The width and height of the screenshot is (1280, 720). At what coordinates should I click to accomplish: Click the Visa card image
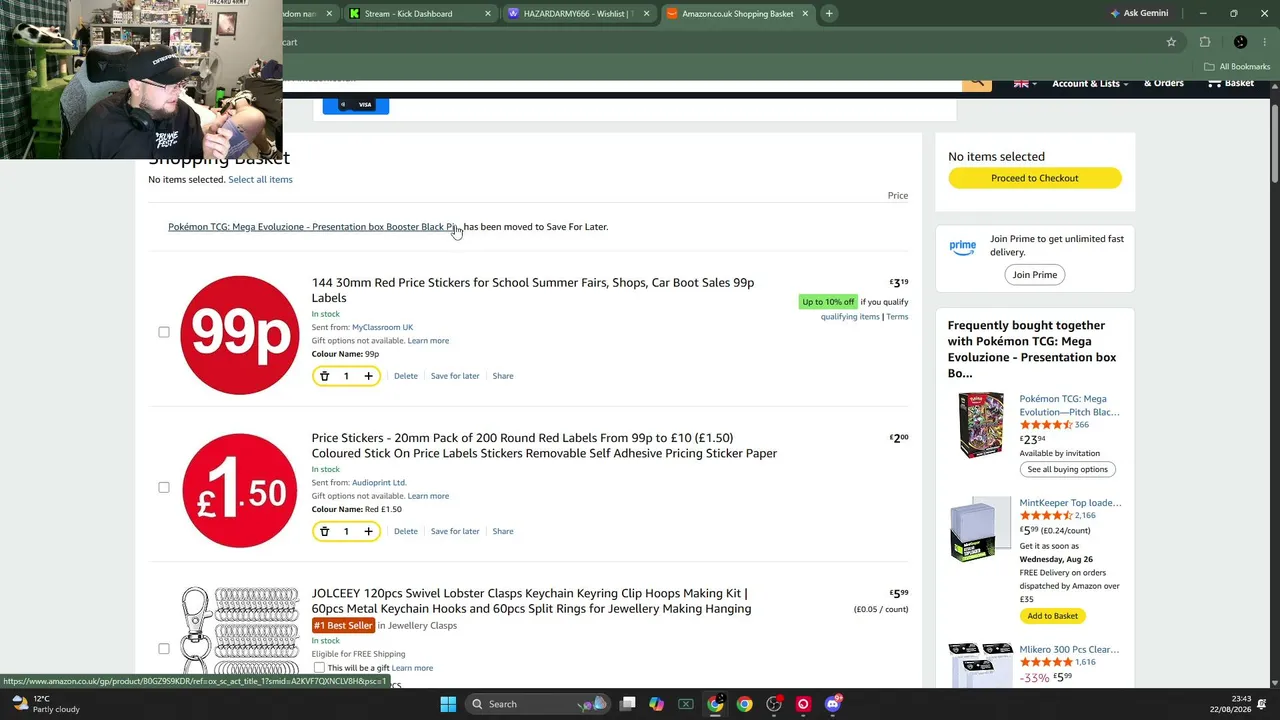pyautogui.click(x=356, y=105)
